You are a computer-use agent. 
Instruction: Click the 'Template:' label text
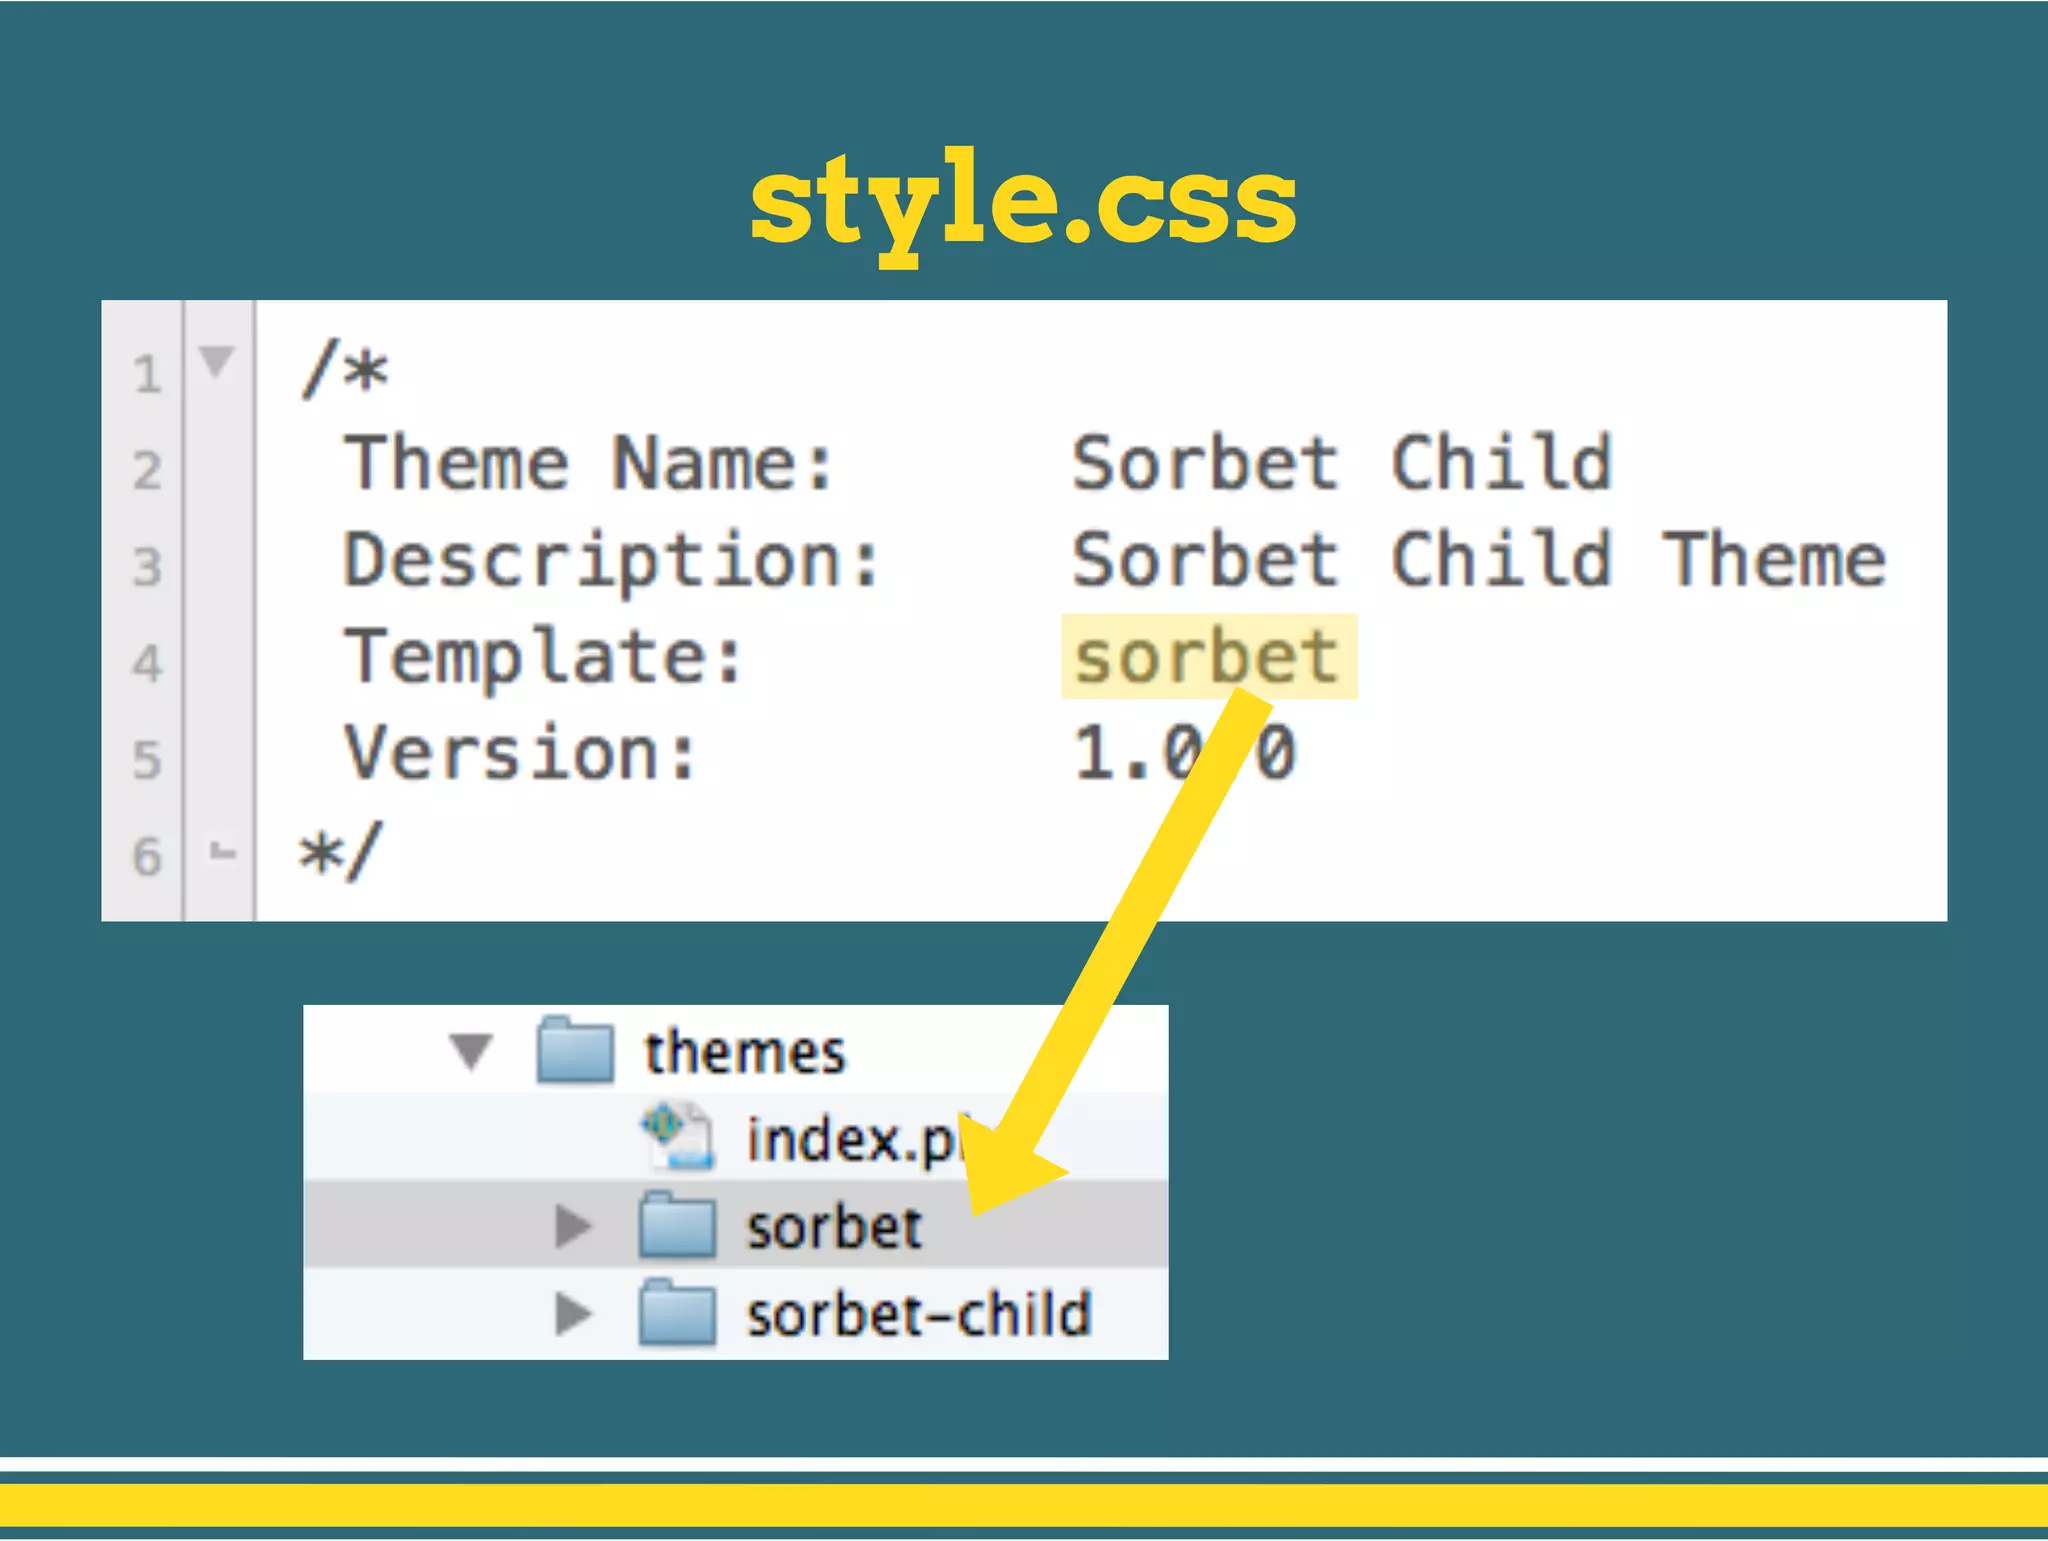pyautogui.click(x=544, y=658)
